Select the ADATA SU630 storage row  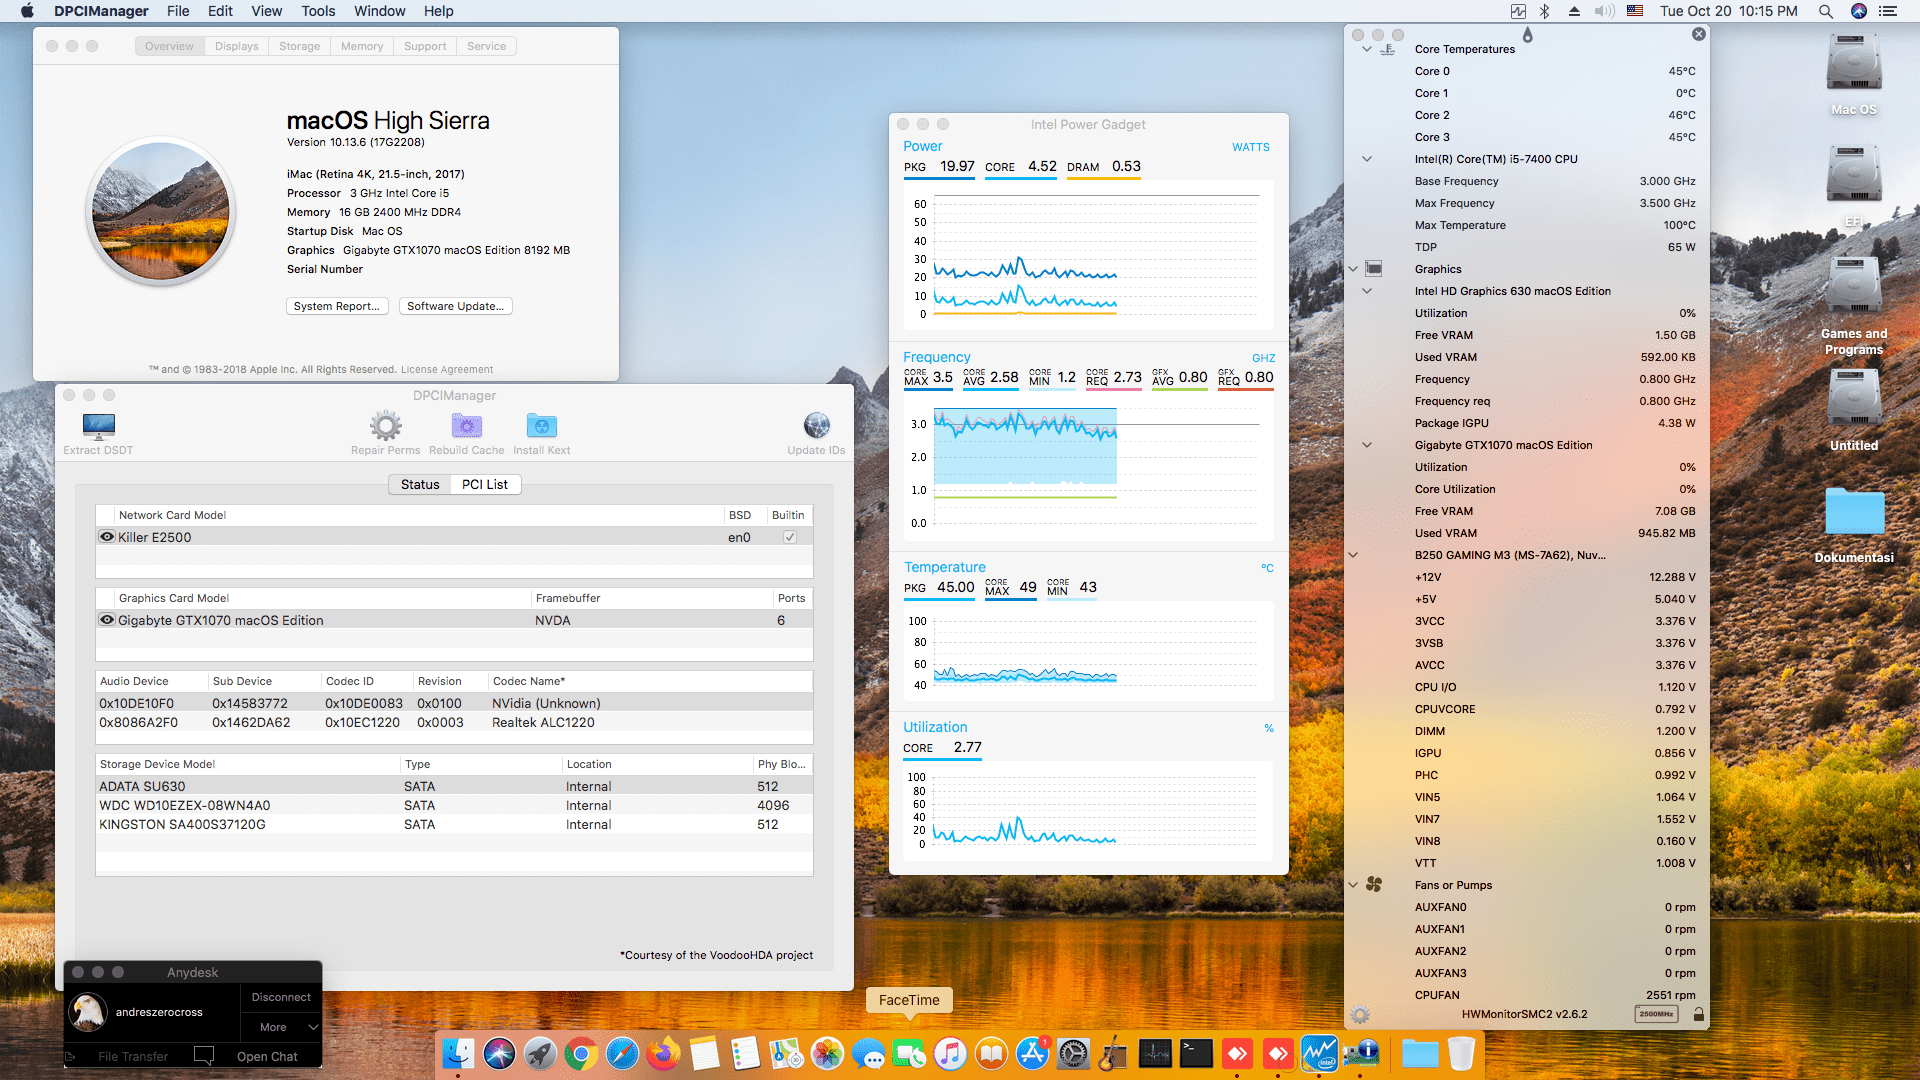click(454, 786)
